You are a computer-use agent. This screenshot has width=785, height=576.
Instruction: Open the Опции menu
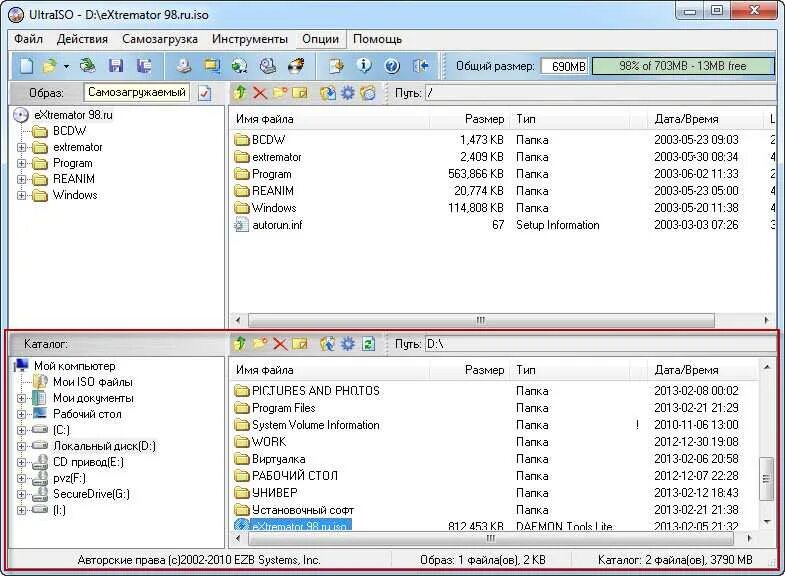320,39
